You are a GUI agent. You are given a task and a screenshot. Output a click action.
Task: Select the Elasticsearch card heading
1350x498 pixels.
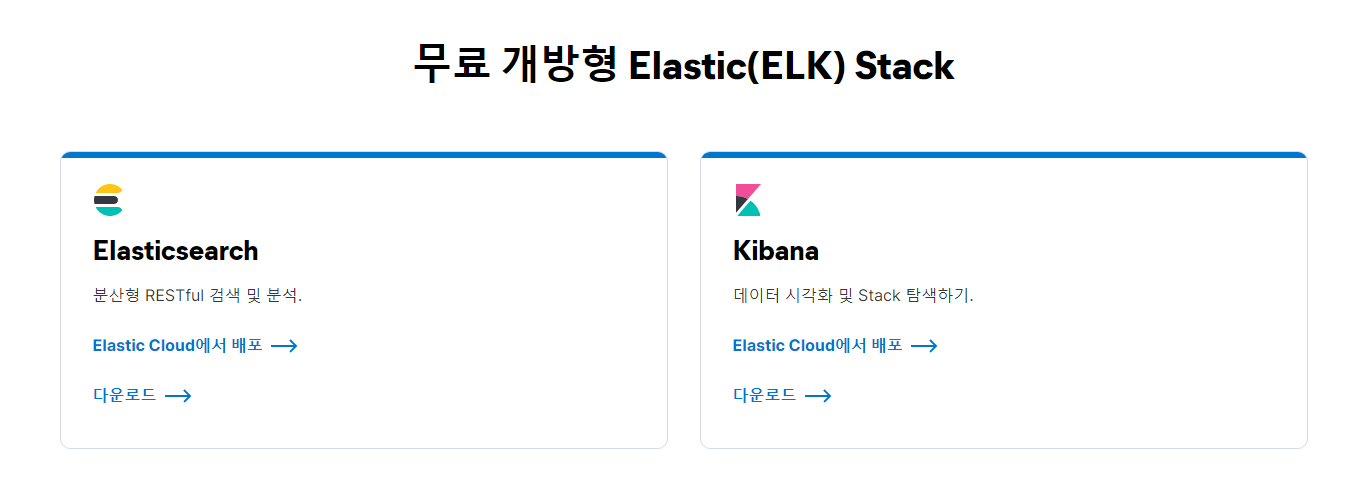click(x=176, y=250)
